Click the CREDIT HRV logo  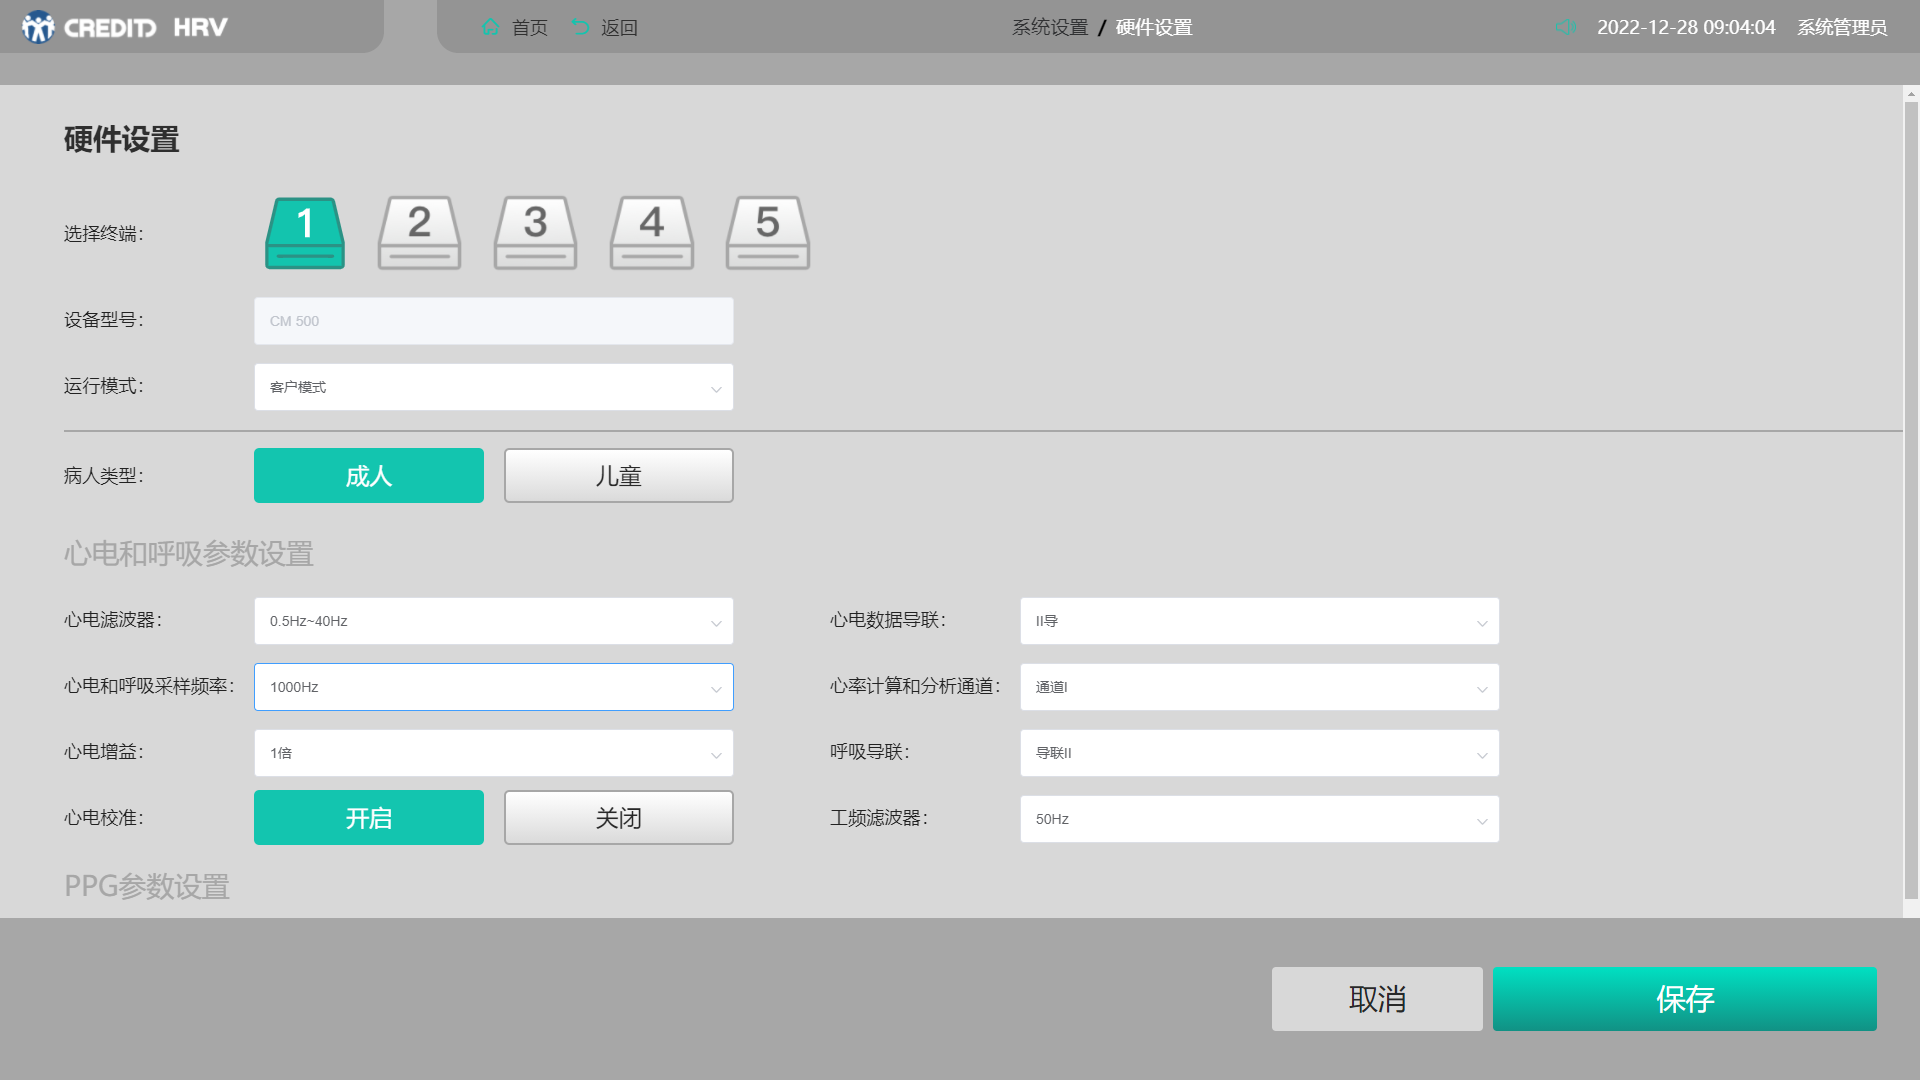coord(125,27)
